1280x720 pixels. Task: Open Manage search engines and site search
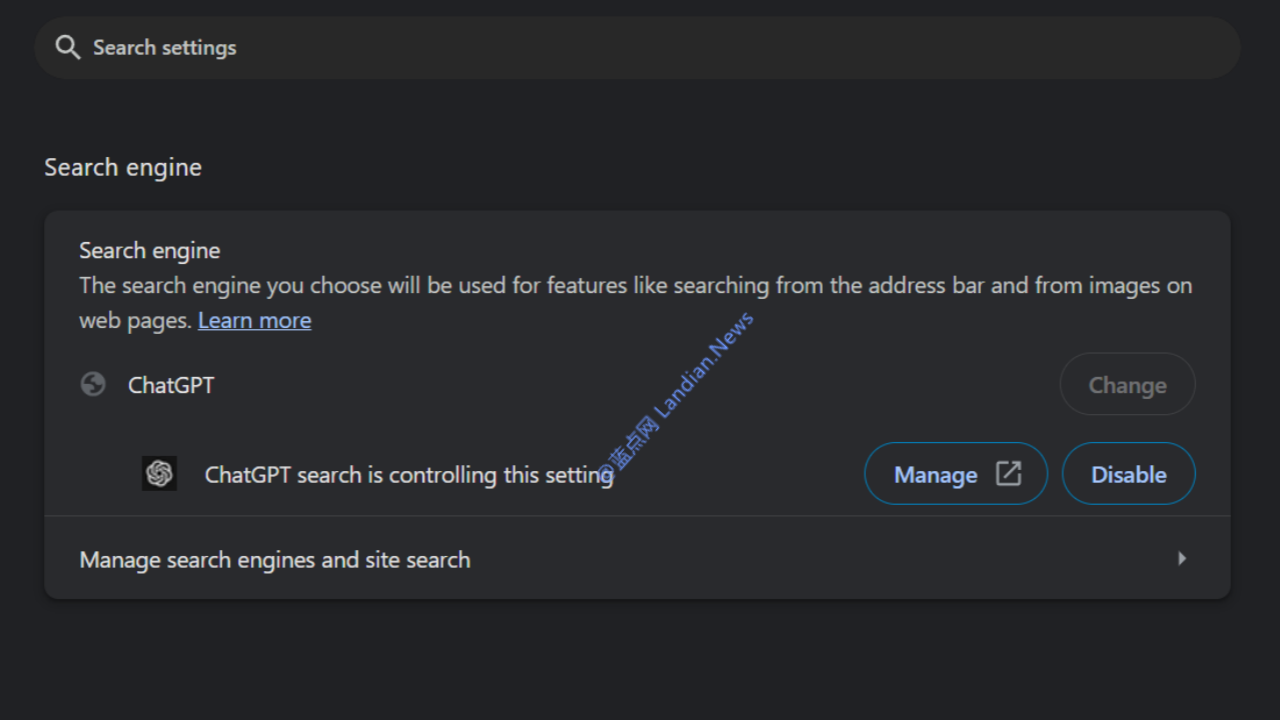tap(275, 559)
